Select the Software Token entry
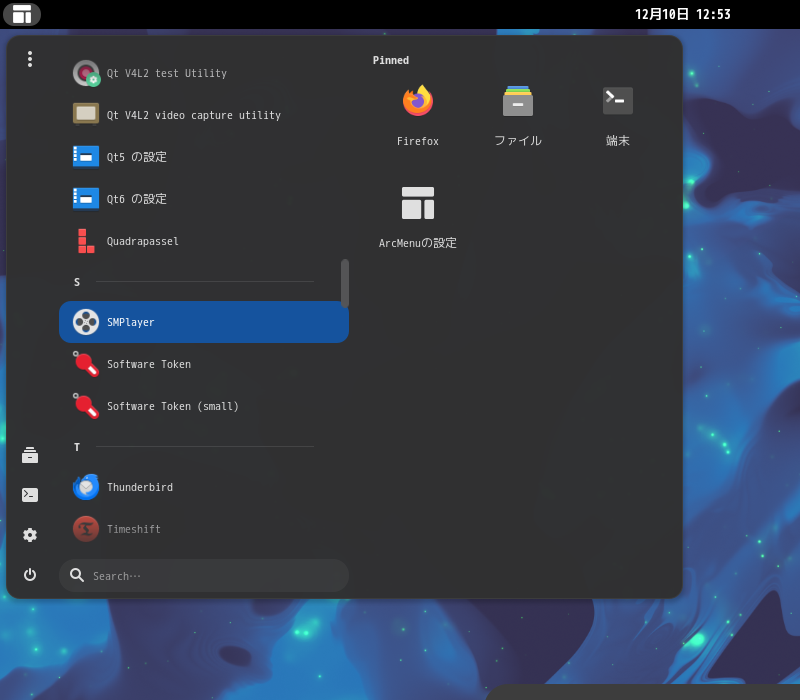This screenshot has height=700, width=800. [86, 364]
